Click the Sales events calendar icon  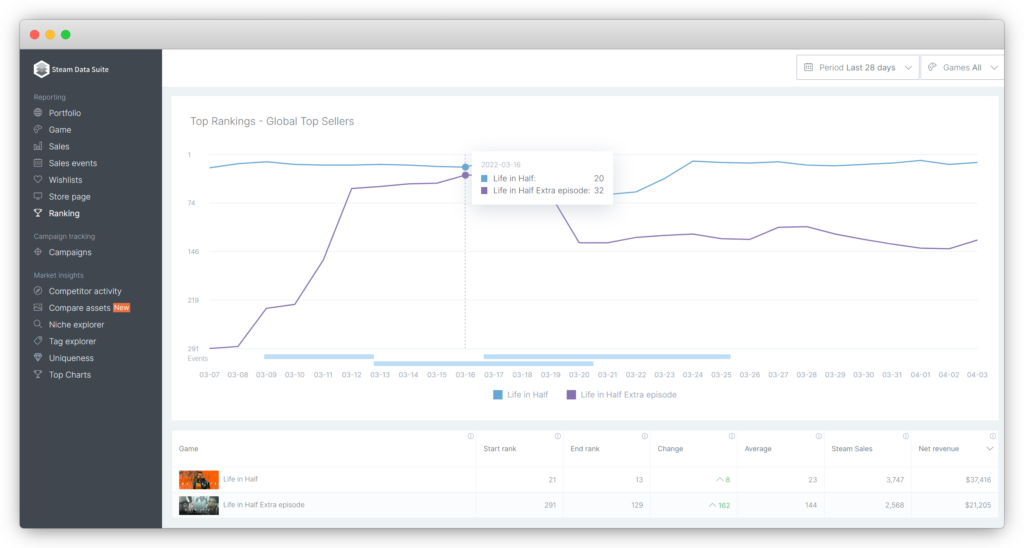(38, 163)
